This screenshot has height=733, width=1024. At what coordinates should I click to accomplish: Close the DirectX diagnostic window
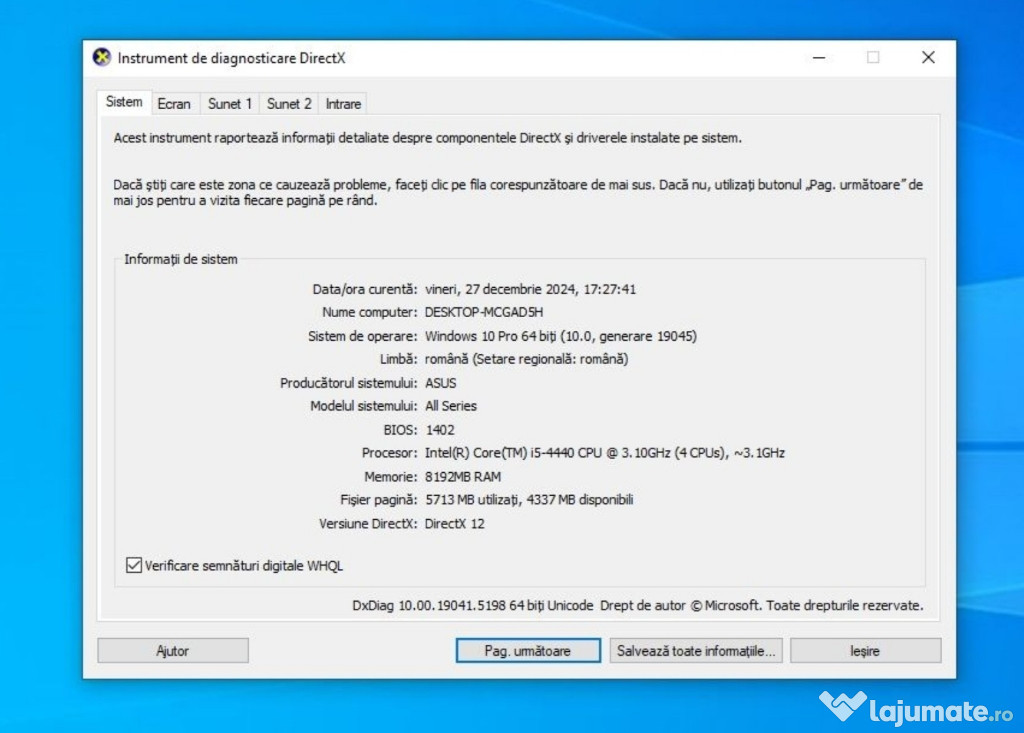(x=928, y=57)
